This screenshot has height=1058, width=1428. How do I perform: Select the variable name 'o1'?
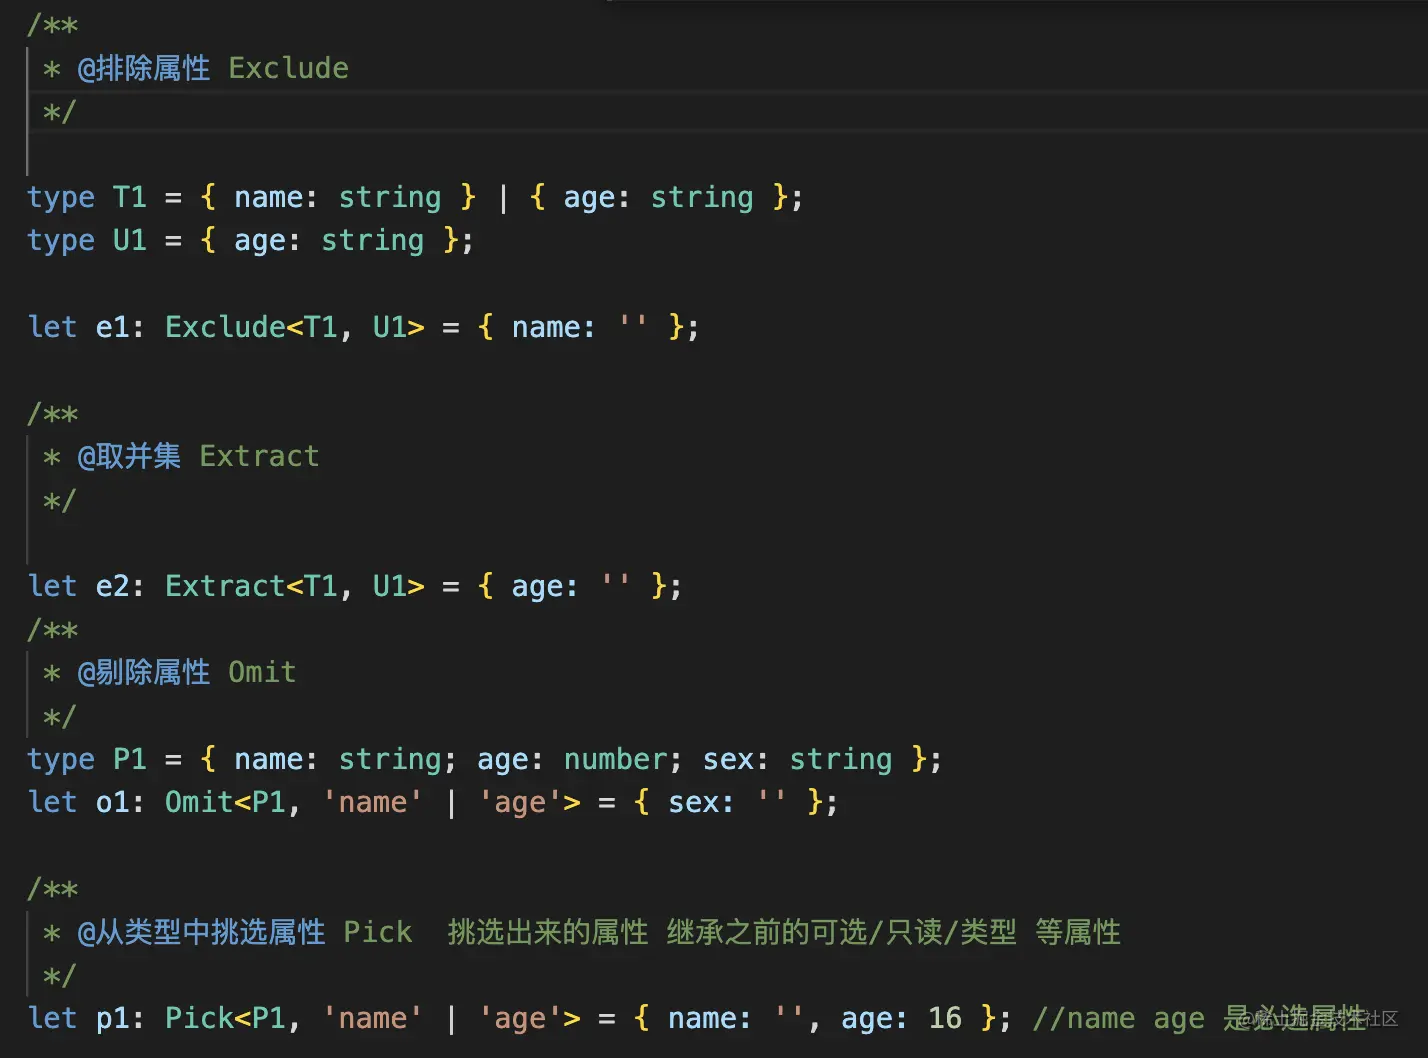click(113, 802)
